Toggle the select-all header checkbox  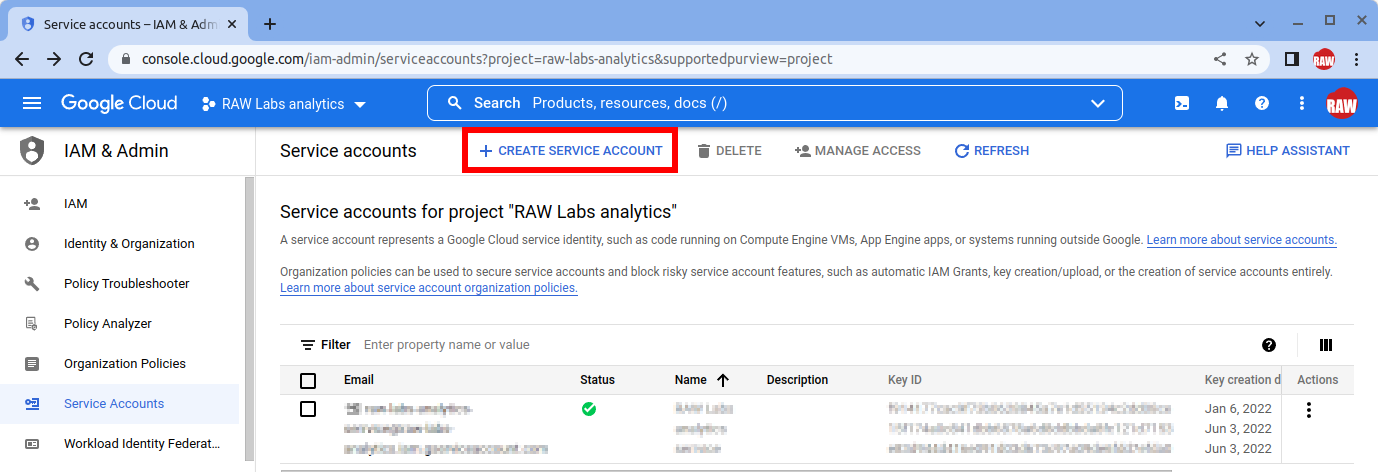(308, 381)
